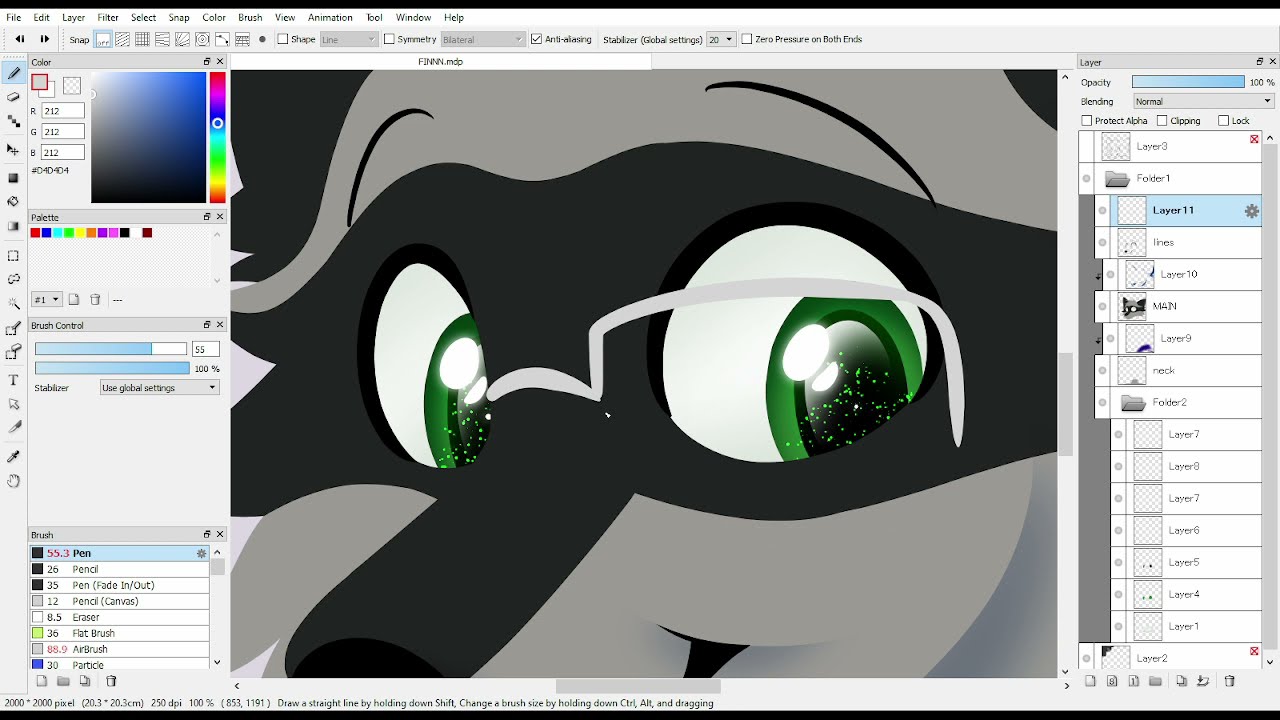1280x720 pixels.
Task: Click the Snap Off icon
Action: (103, 39)
